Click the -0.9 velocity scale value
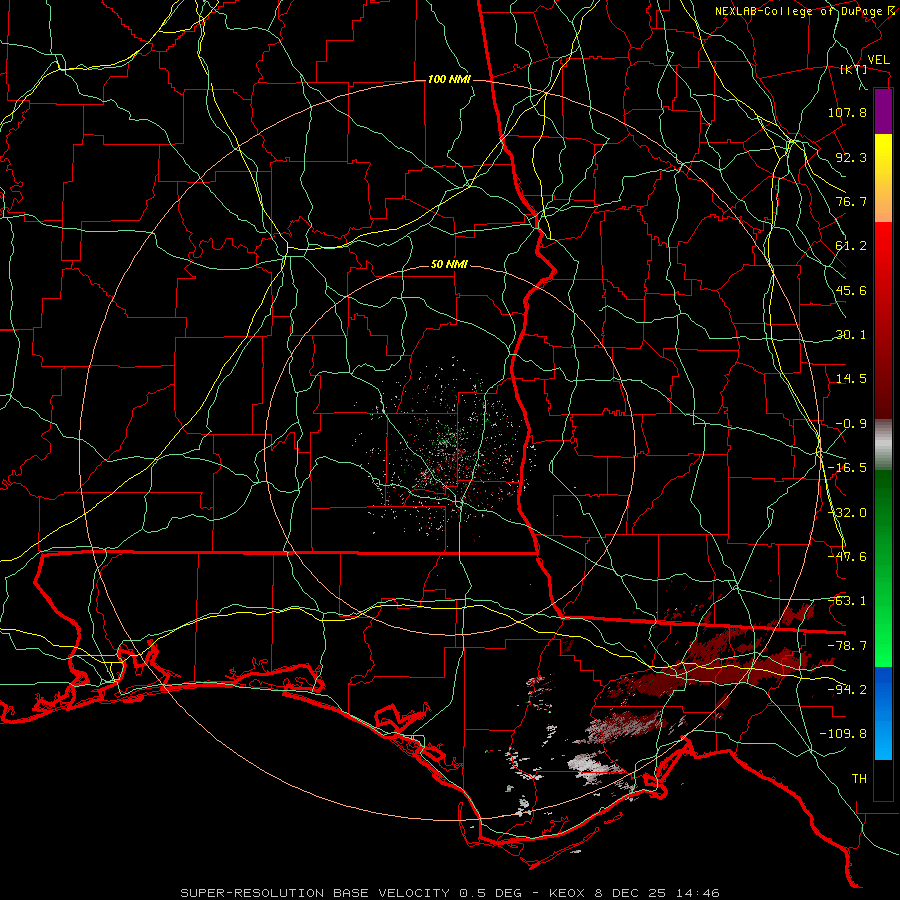This screenshot has height=900, width=900. coord(851,424)
